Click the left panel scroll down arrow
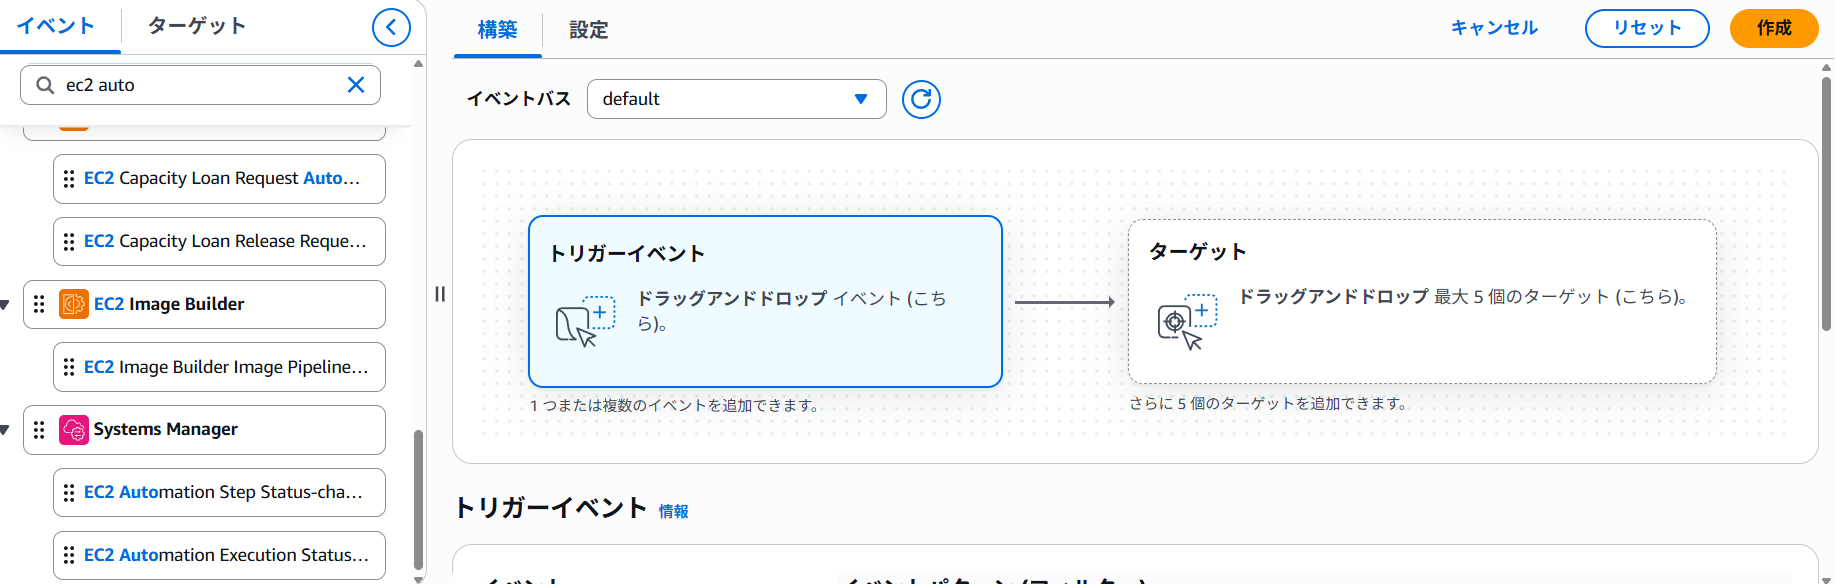Screen dimensions: 1835x584 click(418, 579)
